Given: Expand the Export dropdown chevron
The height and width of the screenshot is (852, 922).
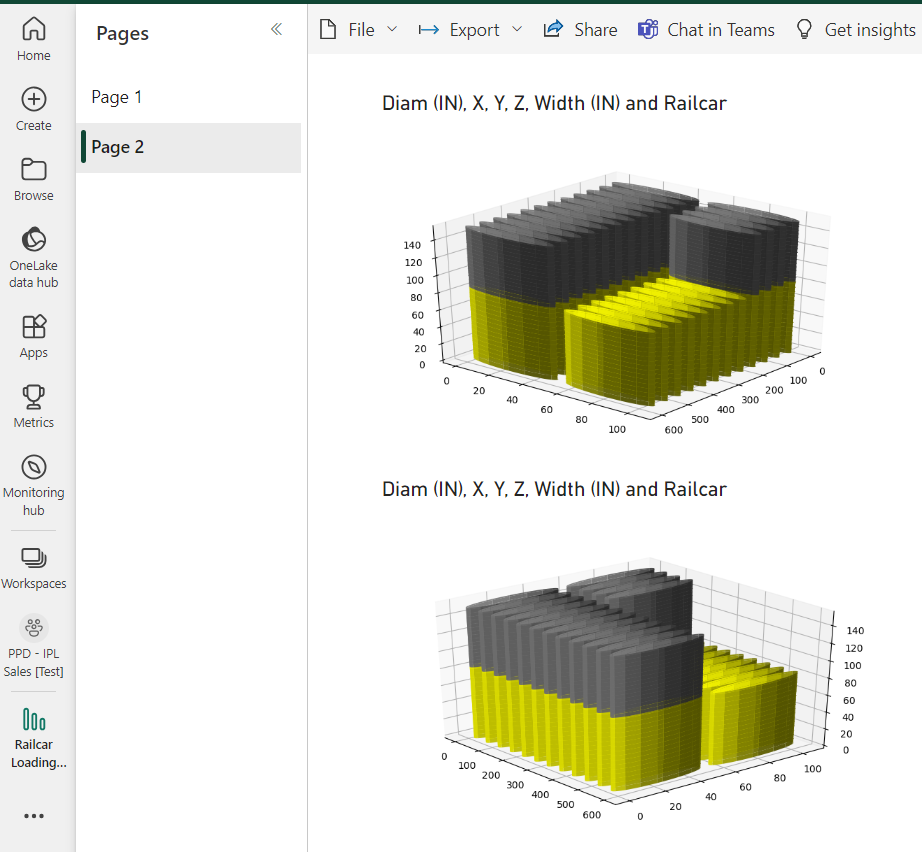Looking at the screenshot, I should tap(517, 29).
